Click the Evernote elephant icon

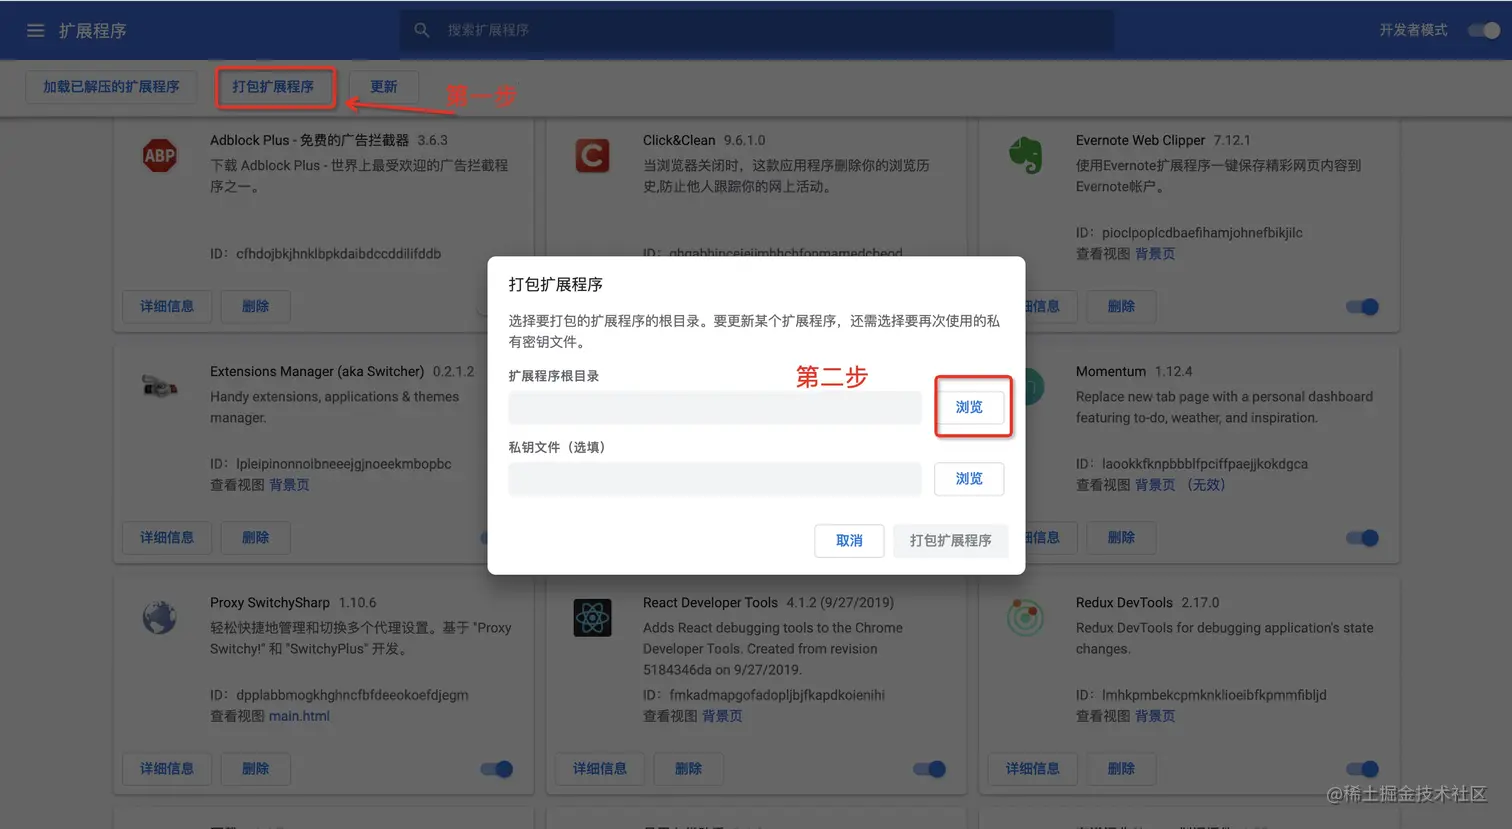point(1025,155)
